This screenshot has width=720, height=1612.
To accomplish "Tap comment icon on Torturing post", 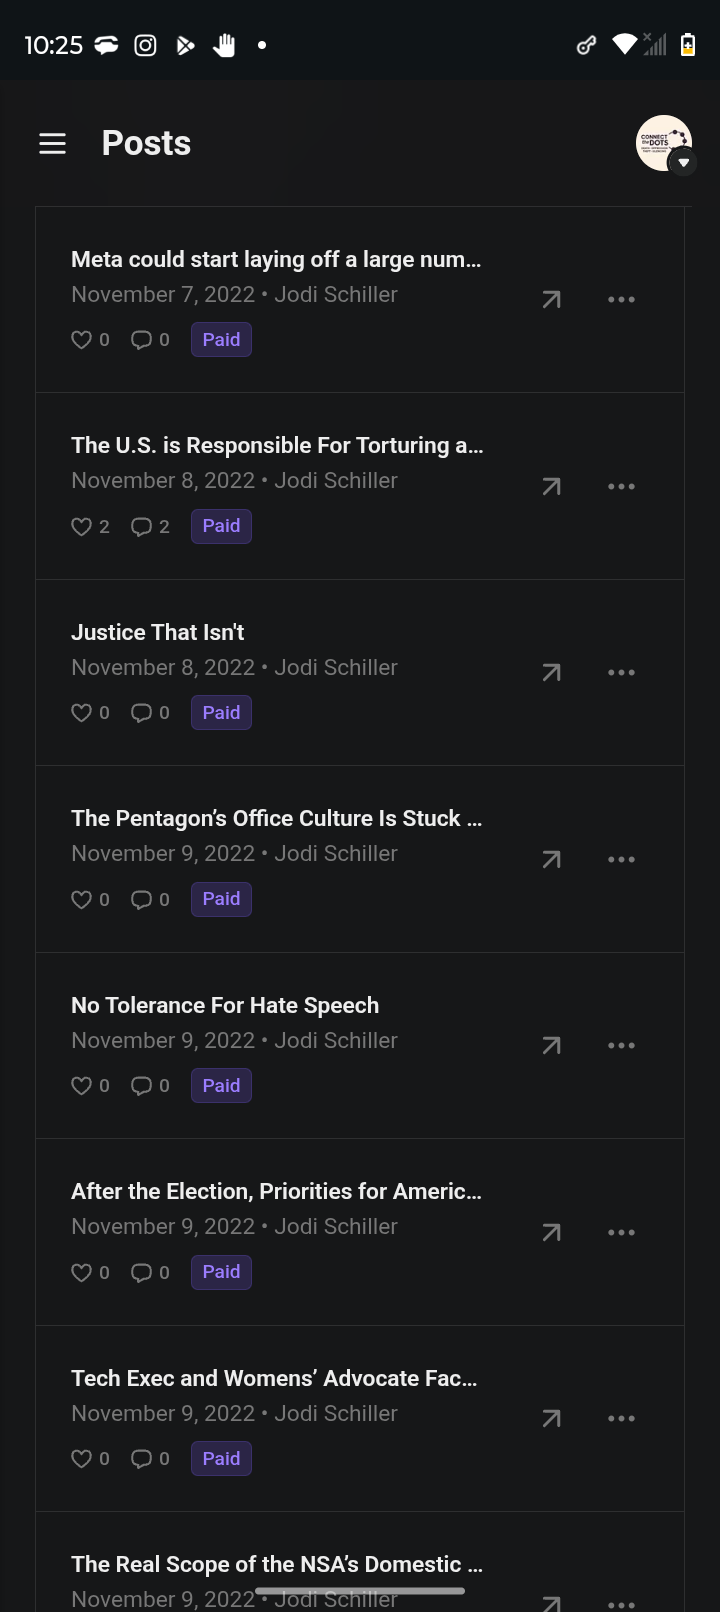I will click(141, 526).
